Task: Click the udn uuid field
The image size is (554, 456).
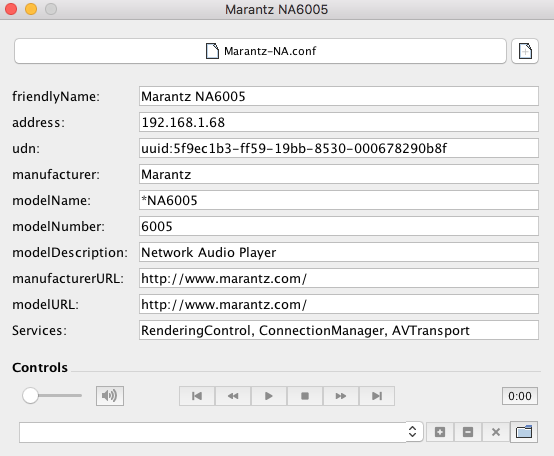Action: 338,148
